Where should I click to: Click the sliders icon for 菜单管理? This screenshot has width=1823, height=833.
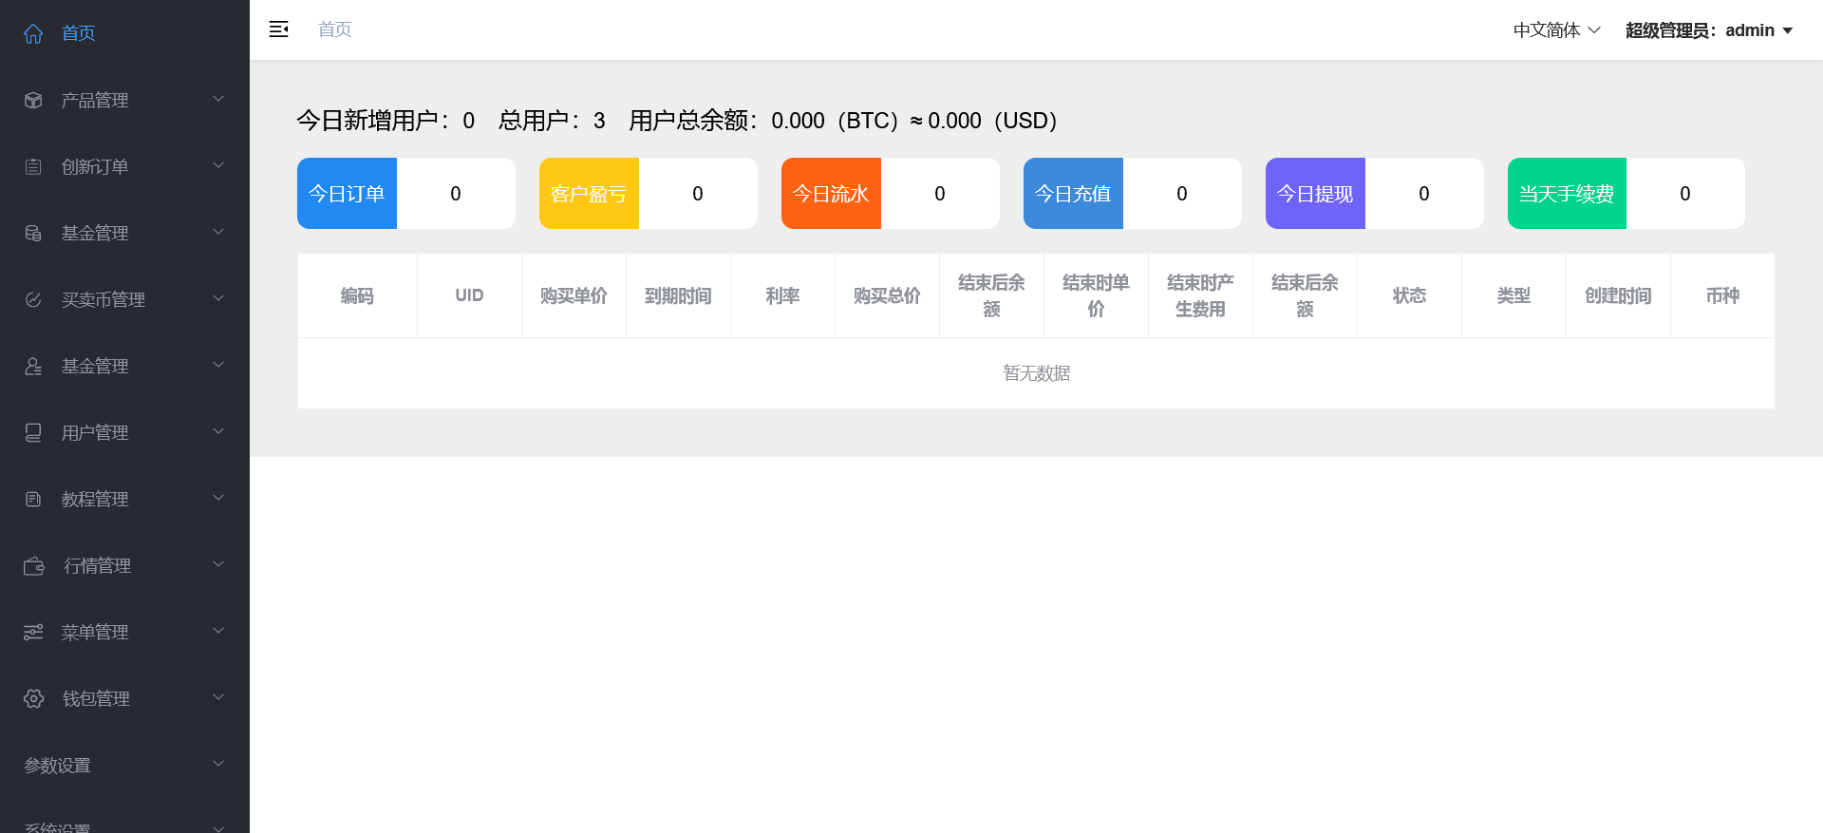pyautogui.click(x=33, y=632)
